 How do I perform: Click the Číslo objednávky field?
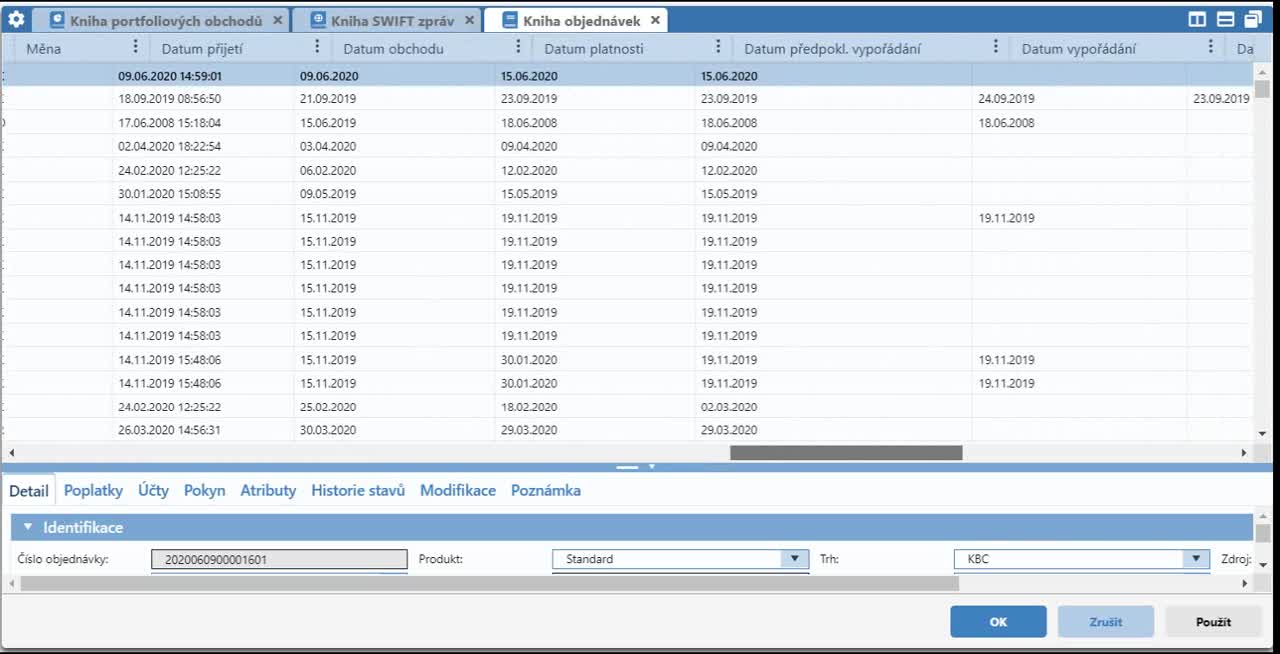click(279, 559)
